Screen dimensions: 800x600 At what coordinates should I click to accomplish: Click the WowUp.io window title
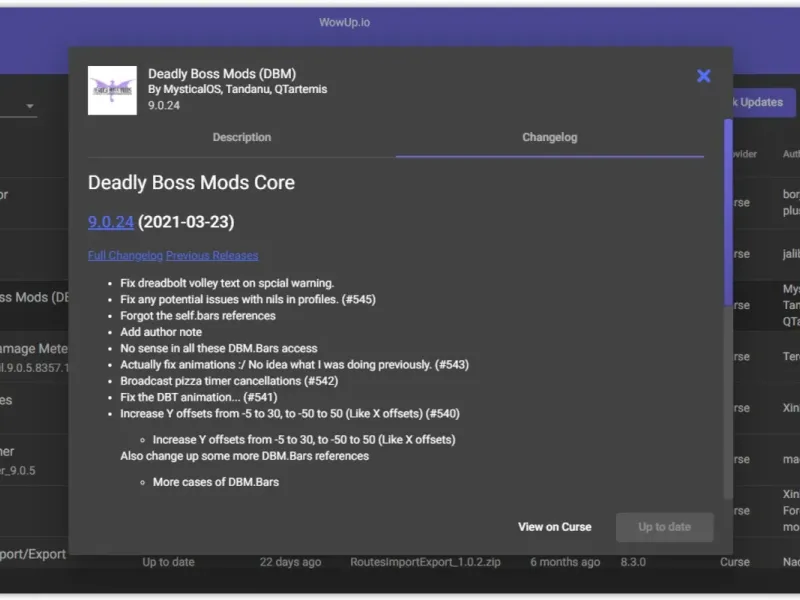coord(344,22)
